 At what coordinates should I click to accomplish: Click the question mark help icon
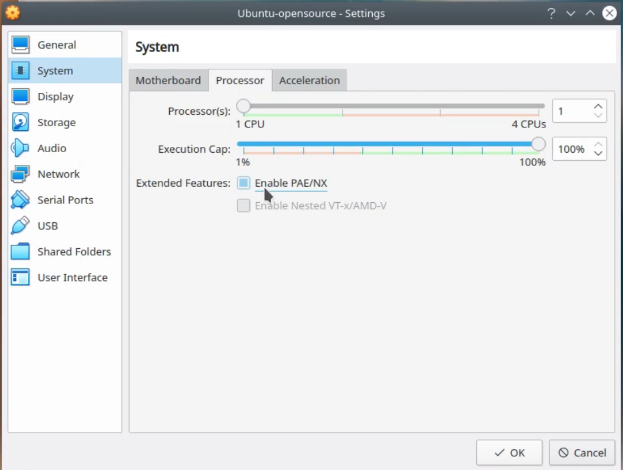point(551,14)
